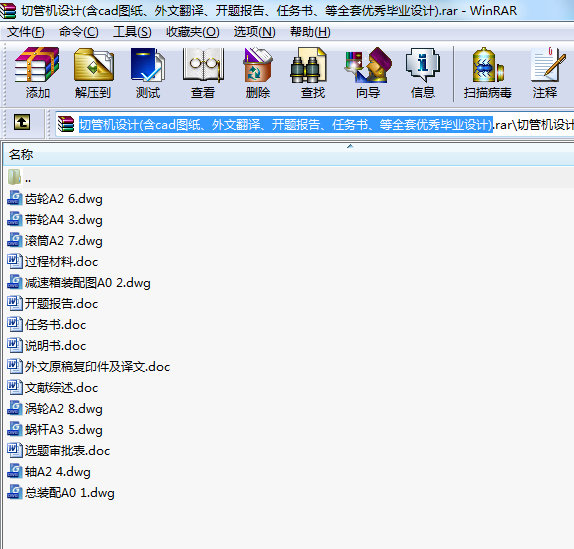Open the Help (帮助) menu
This screenshot has height=549, width=574.
(310, 32)
